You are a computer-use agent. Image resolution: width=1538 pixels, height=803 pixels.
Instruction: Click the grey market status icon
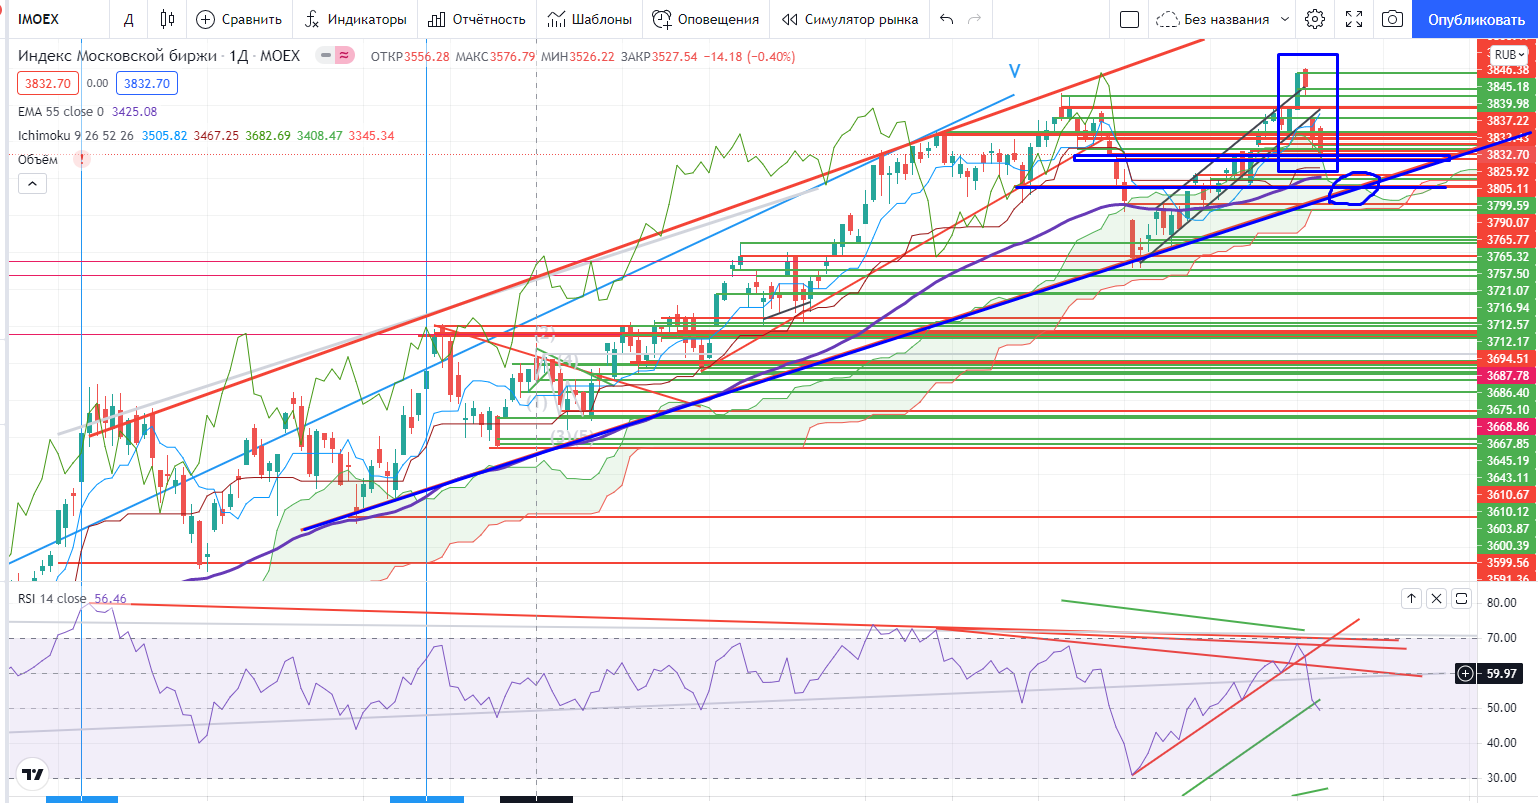326,56
